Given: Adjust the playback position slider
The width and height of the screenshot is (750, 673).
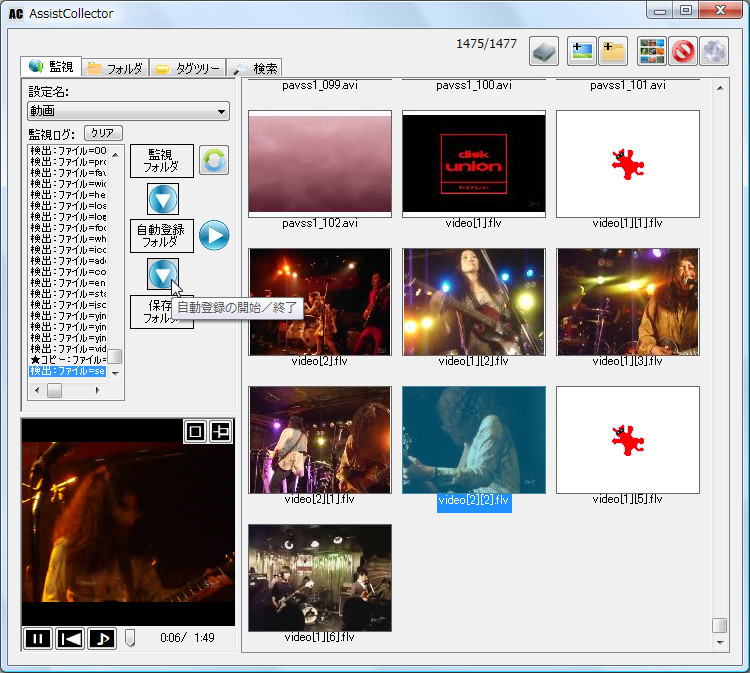Looking at the screenshot, I should 130,638.
